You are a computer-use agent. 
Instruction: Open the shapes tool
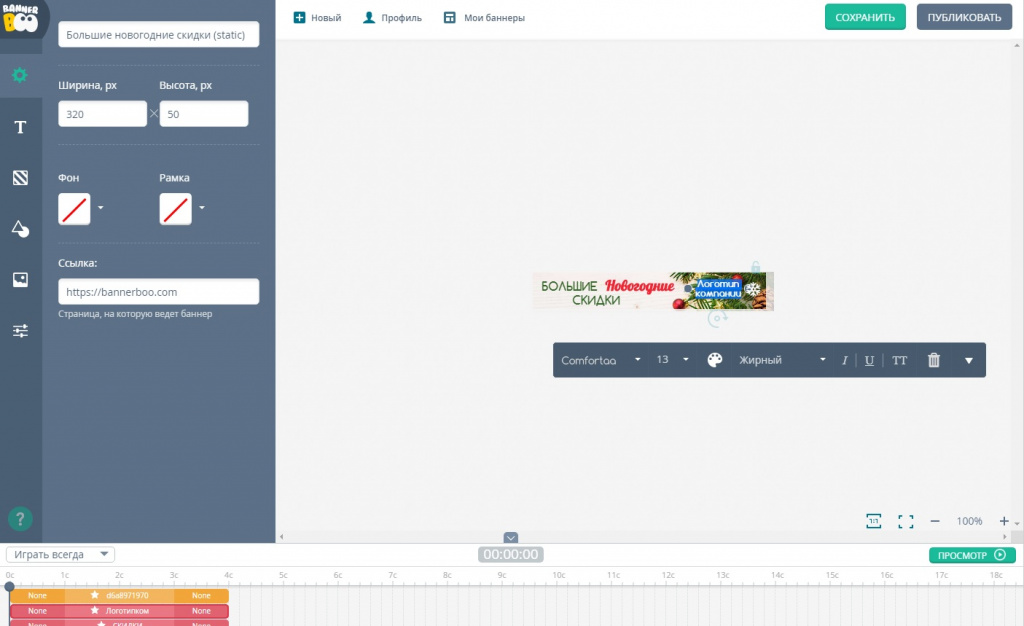tap(20, 228)
